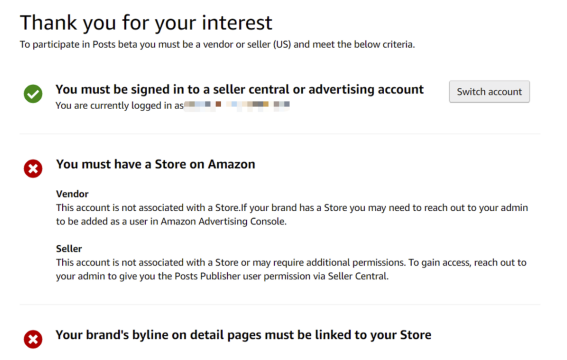Click the green checkmark status icon
Viewport: 567px width, 360px height.
point(33,94)
